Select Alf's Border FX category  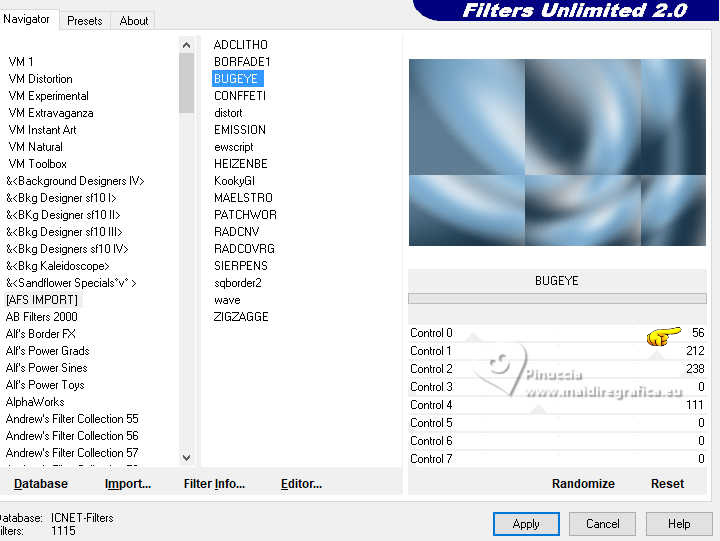[40, 333]
